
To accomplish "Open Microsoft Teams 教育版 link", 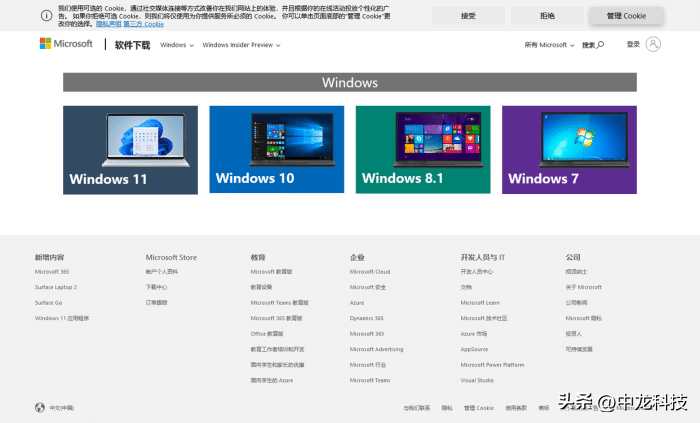I will [x=280, y=303].
